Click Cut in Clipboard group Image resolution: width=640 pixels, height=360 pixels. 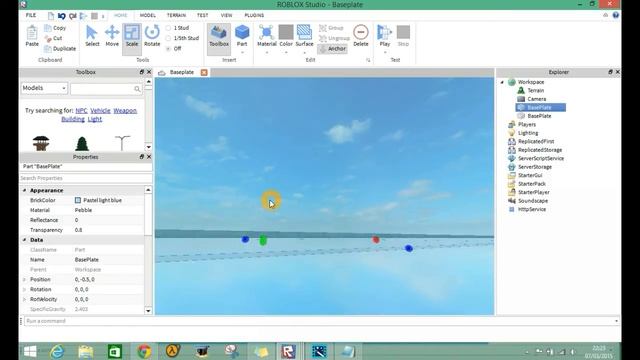click(x=53, y=38)
